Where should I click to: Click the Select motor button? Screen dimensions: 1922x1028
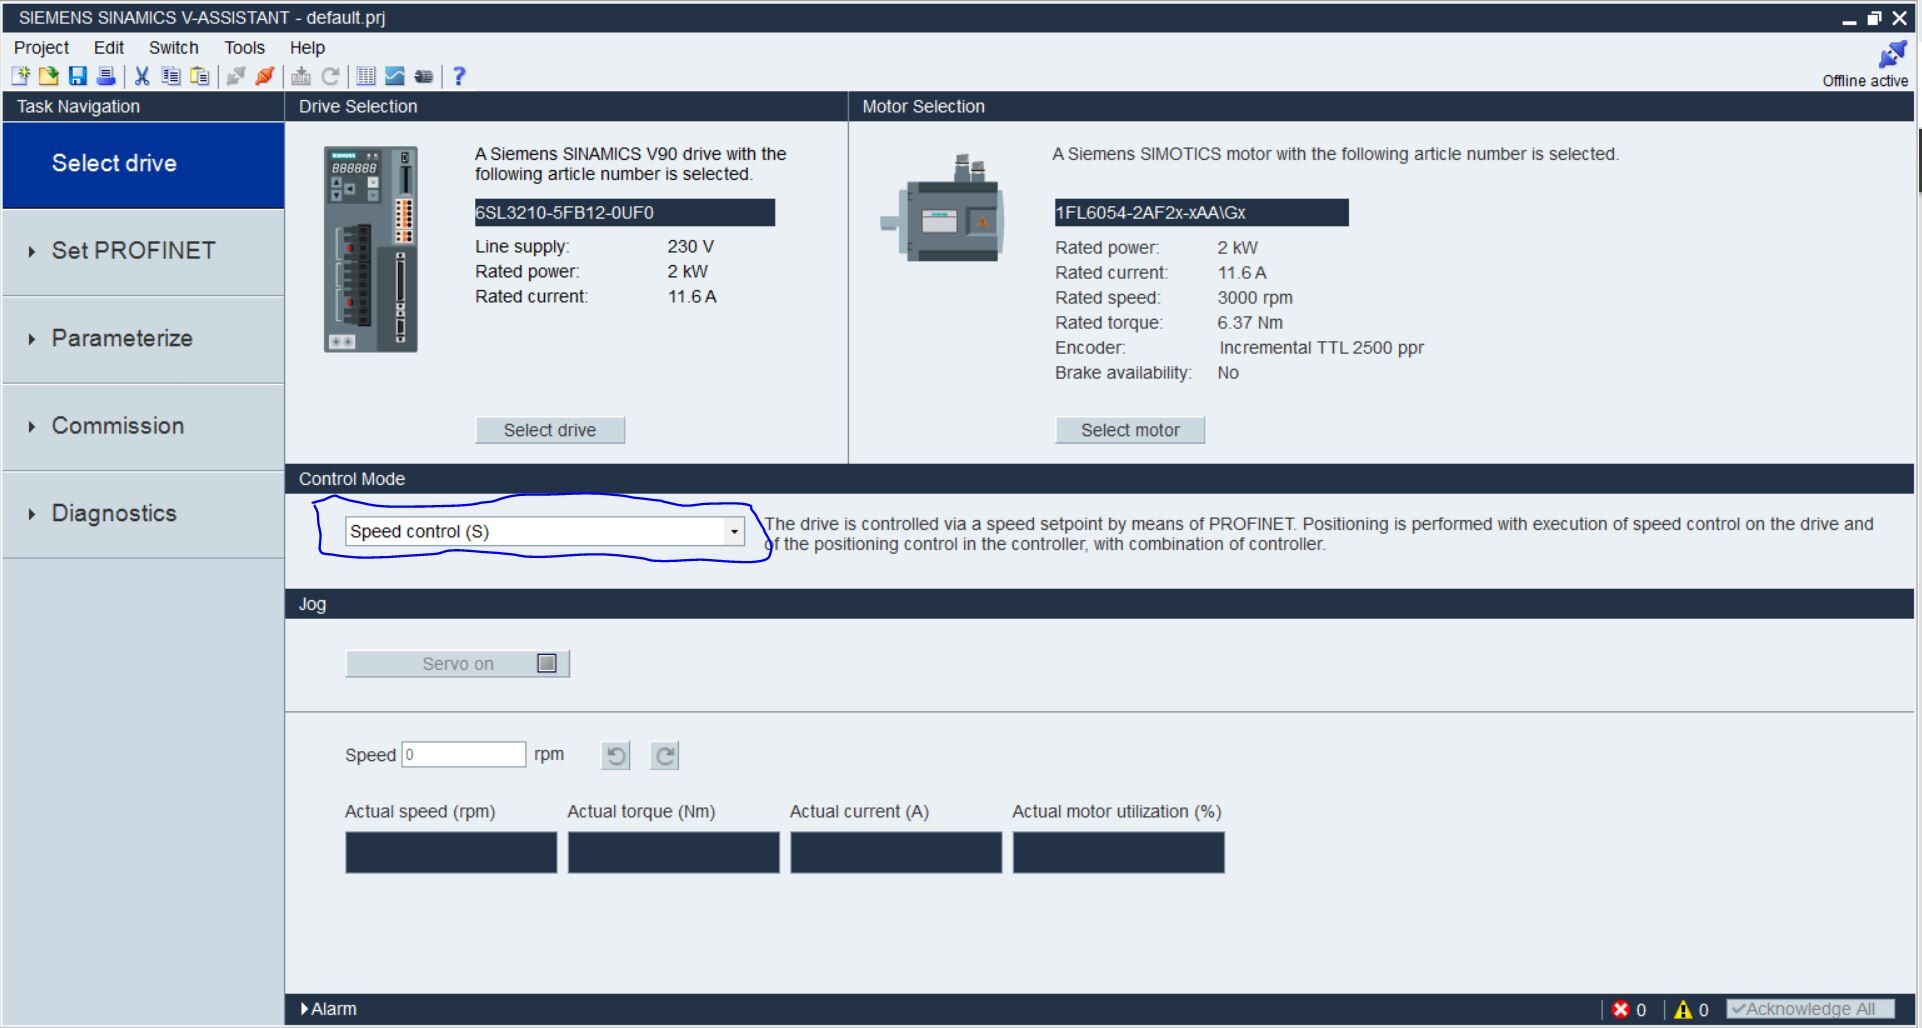[1130, 430]
